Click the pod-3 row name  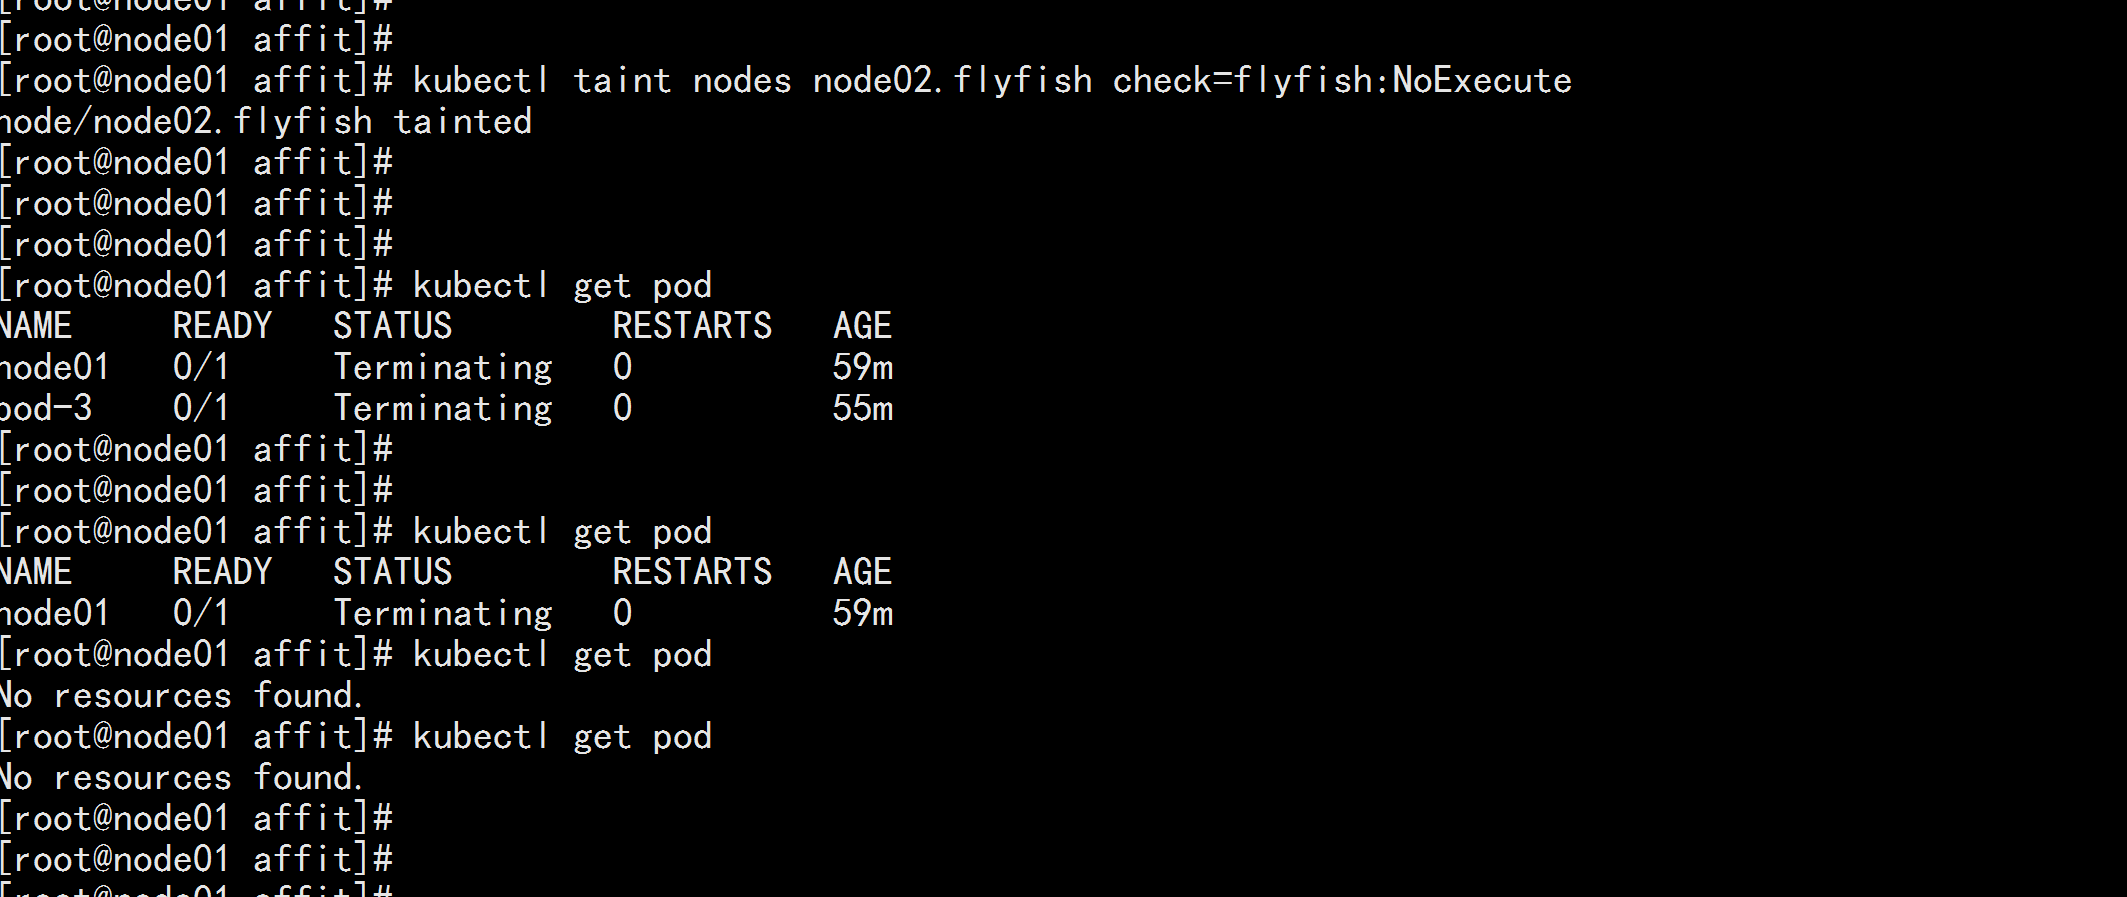click(46, 409)
